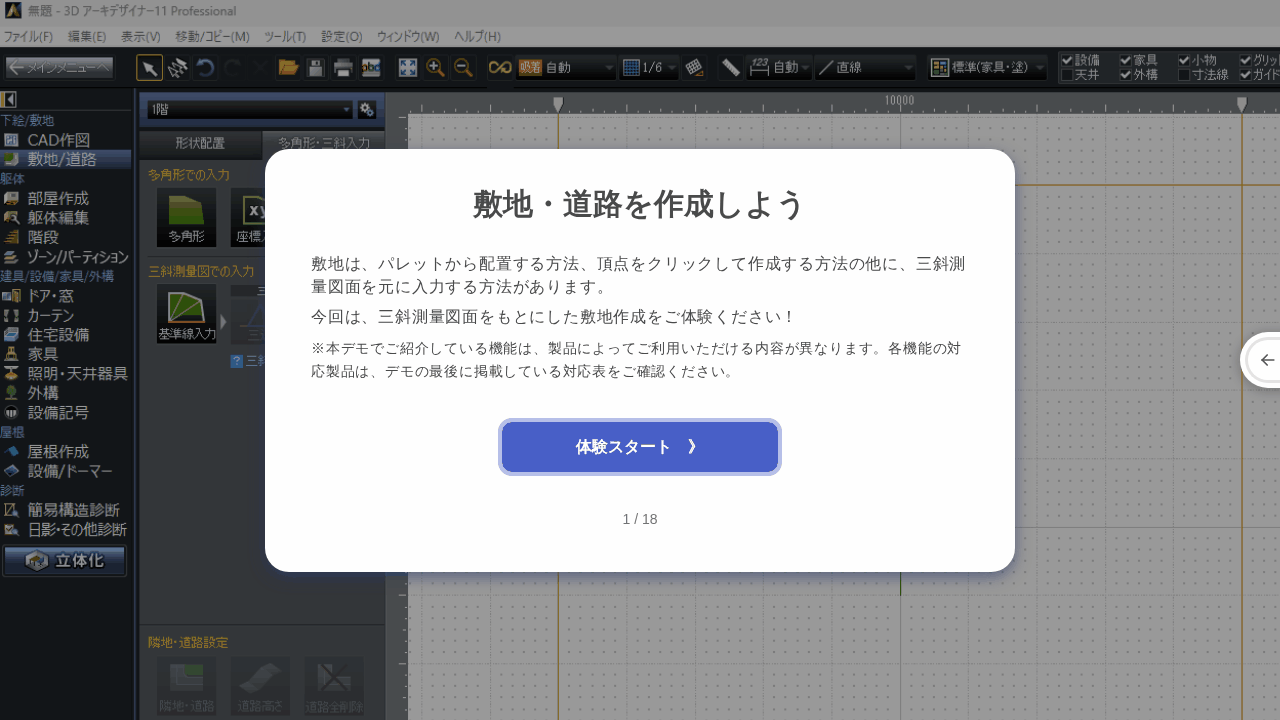Open the 吸着 自動 snap dropdown
This screenshot has width=1280, height=720.
point(567,68)
